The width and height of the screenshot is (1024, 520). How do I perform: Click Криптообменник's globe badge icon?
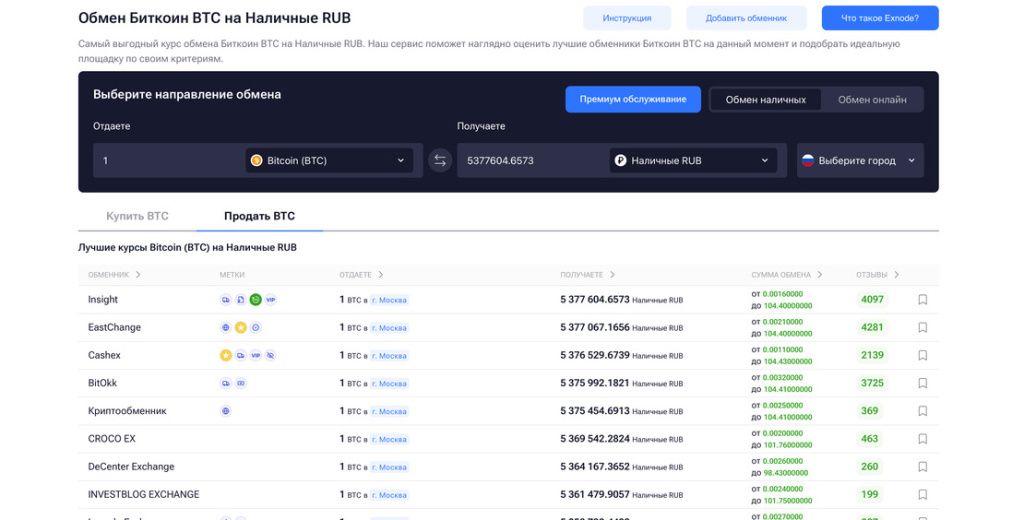[x=226, y=411]
